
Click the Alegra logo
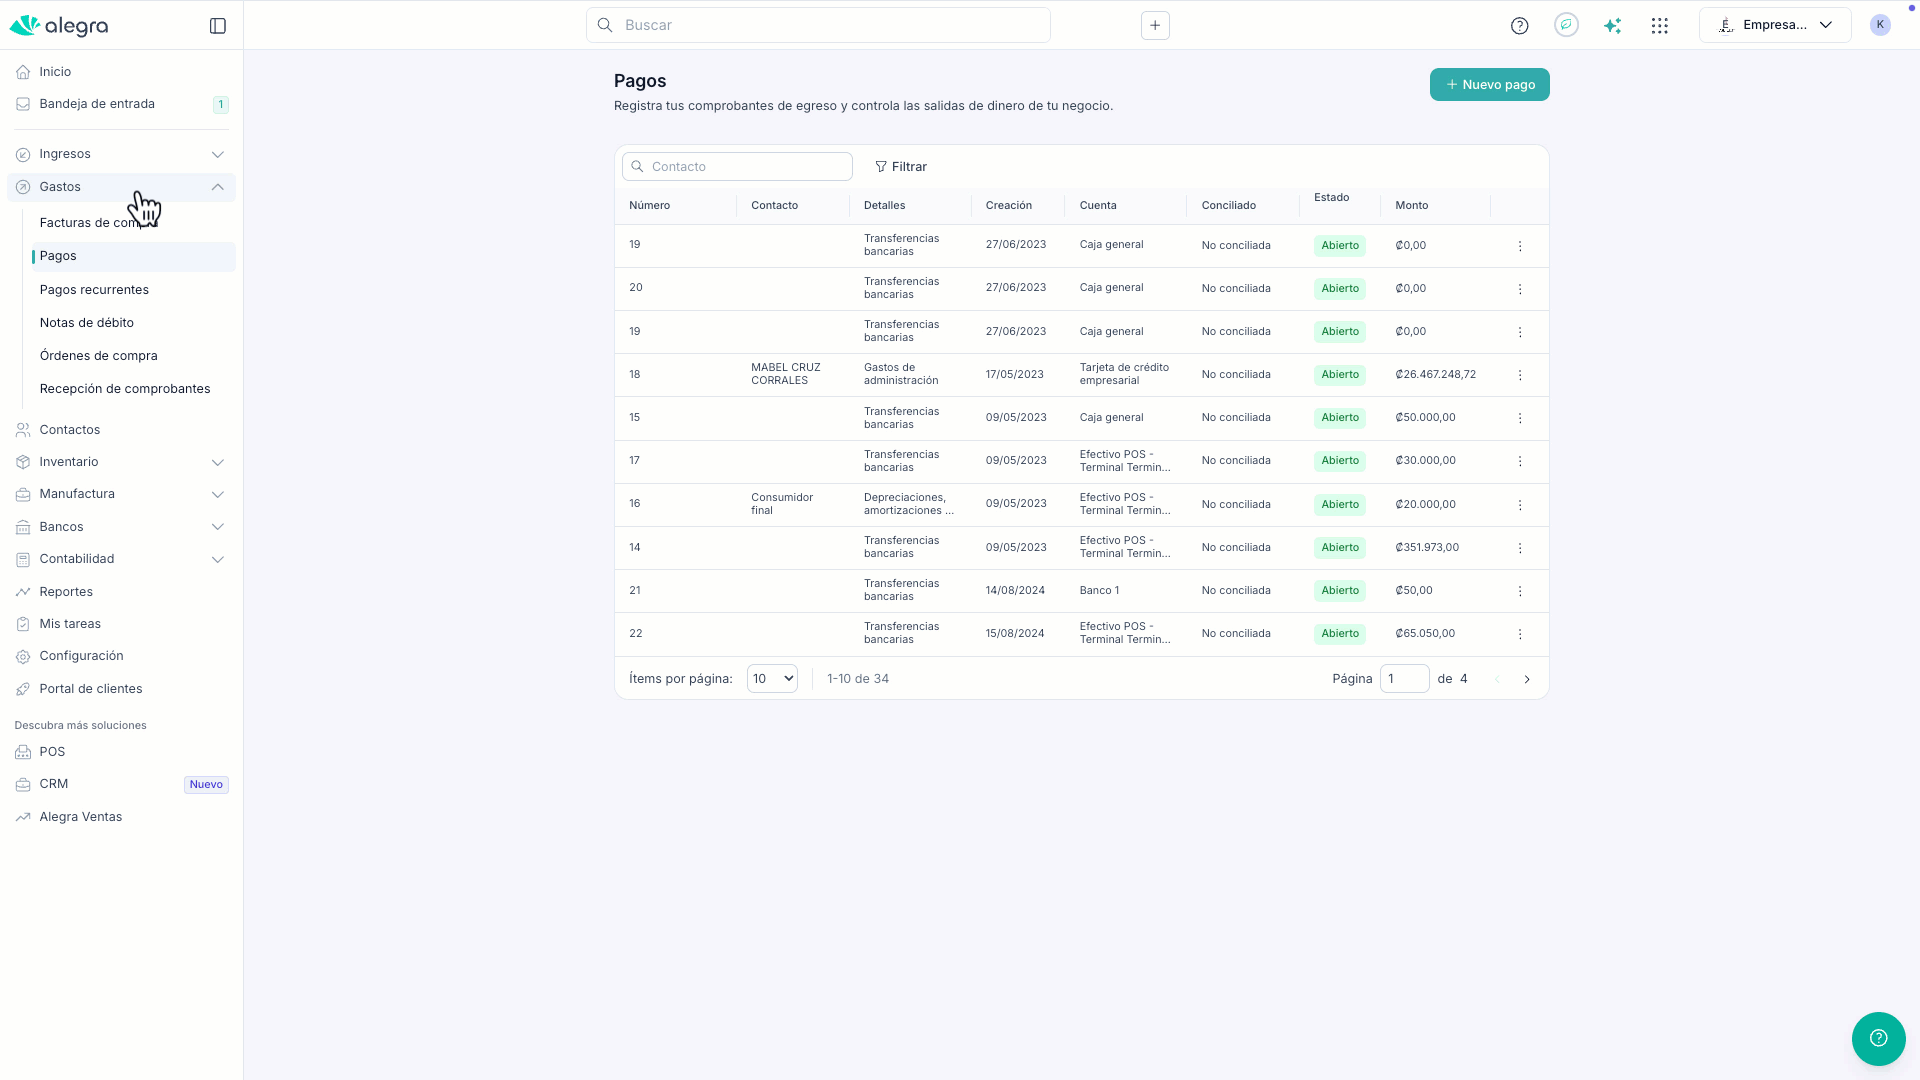(x=59, y=26)
